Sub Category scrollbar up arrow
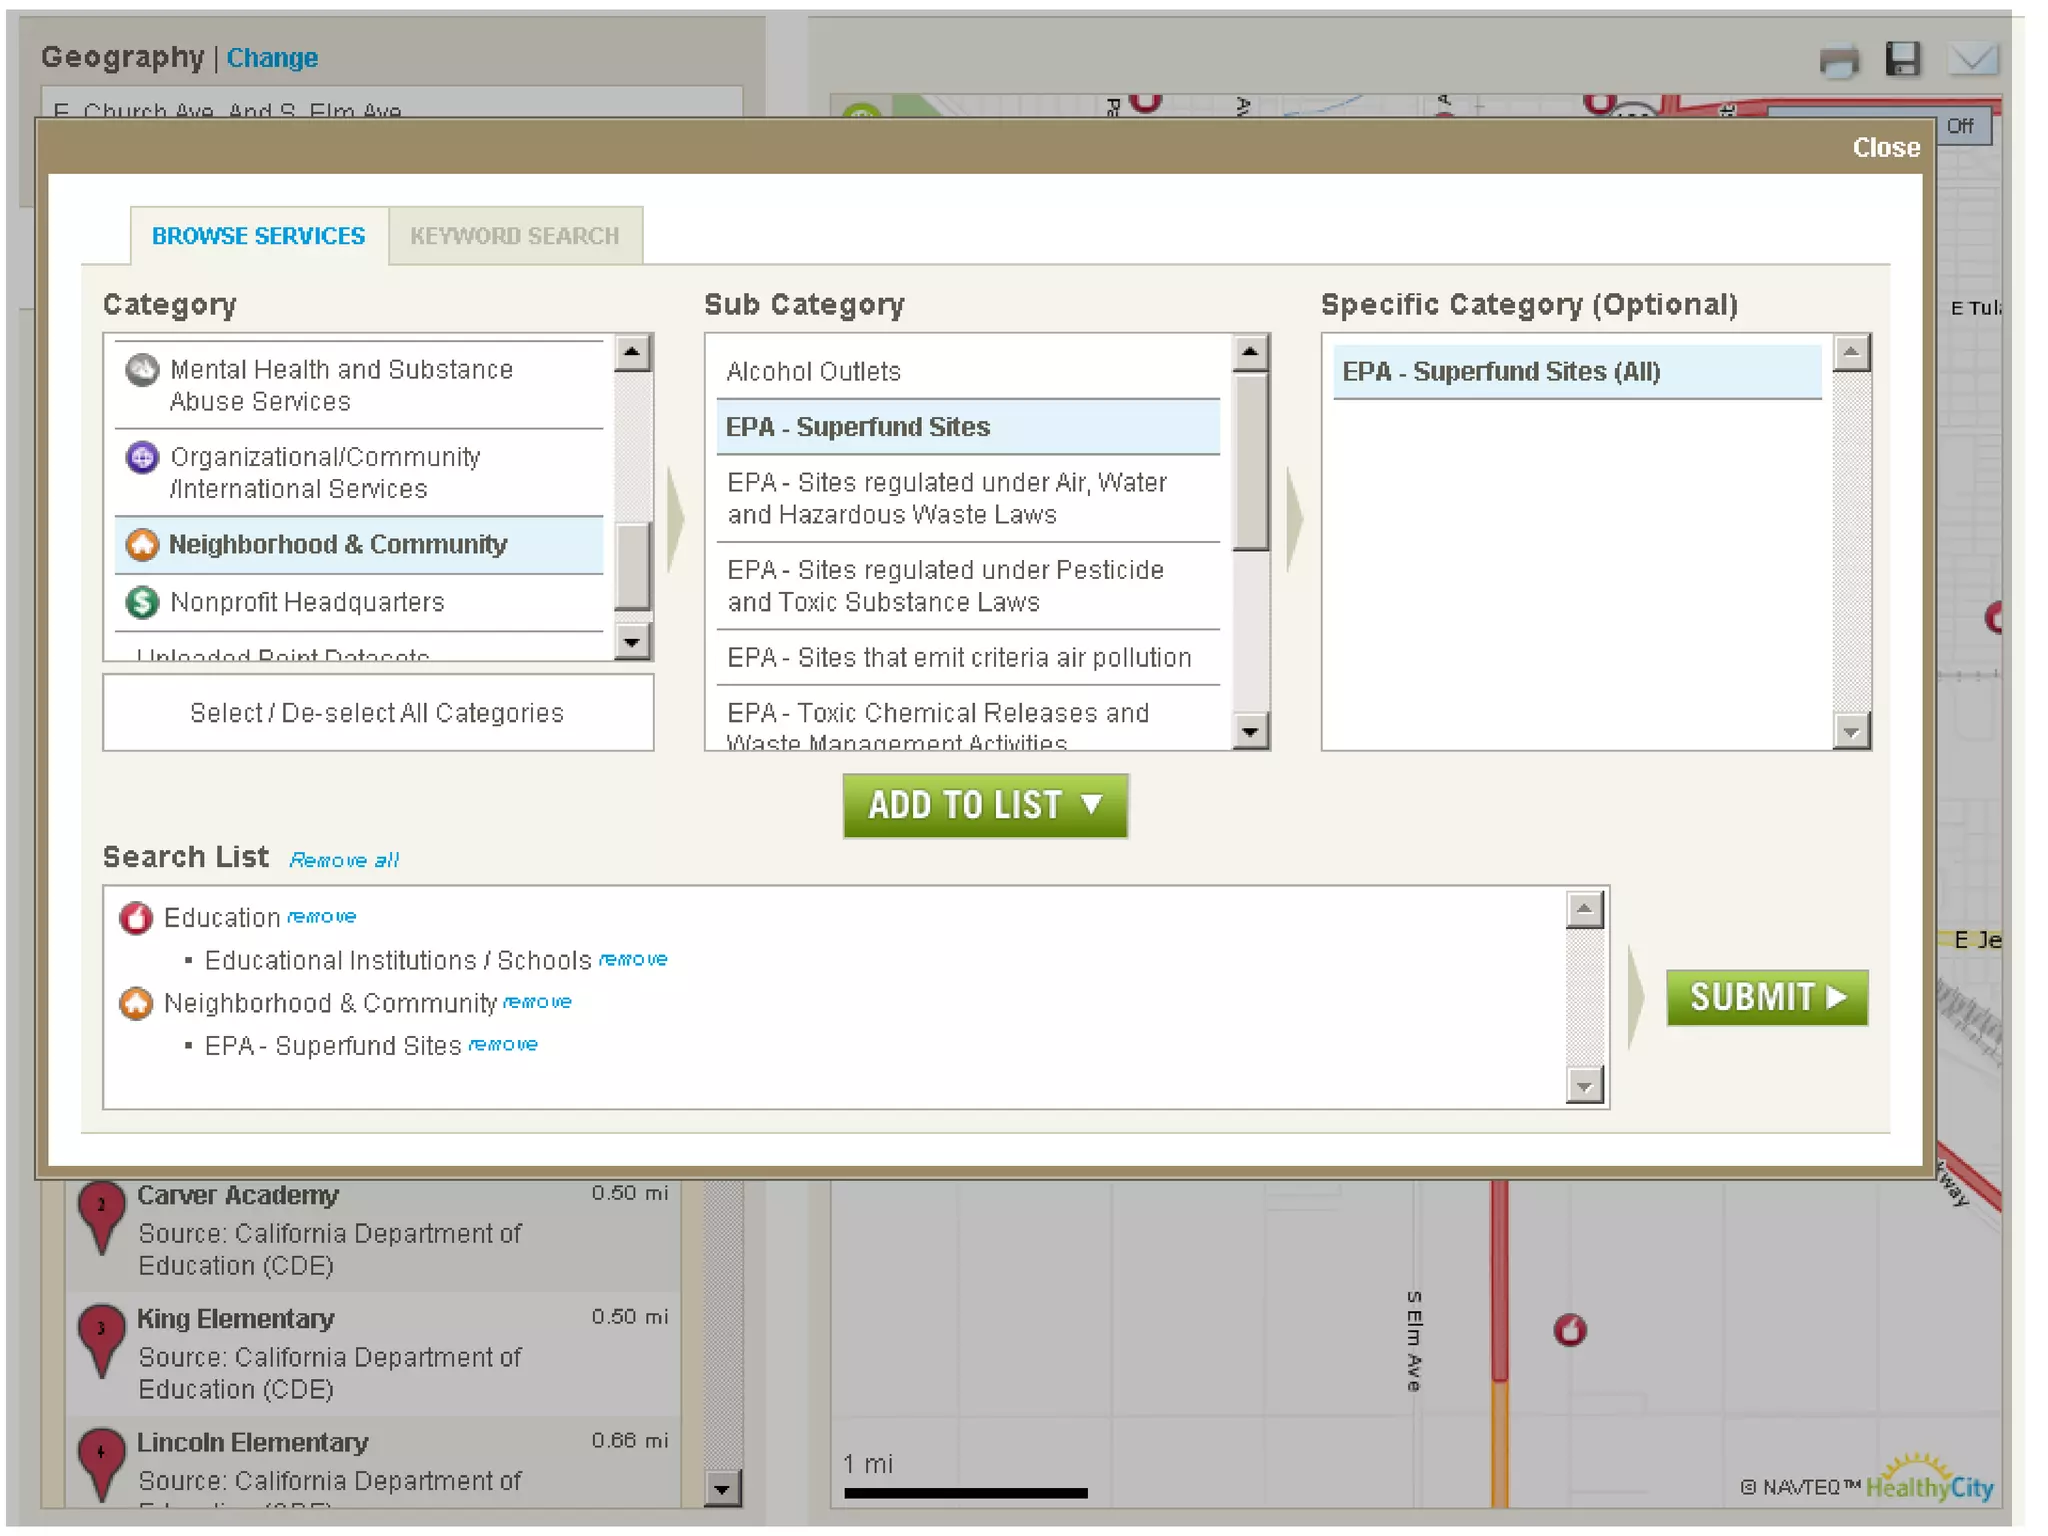This screenshot has width=2048, height=1536. click(x=1250, y=353)
